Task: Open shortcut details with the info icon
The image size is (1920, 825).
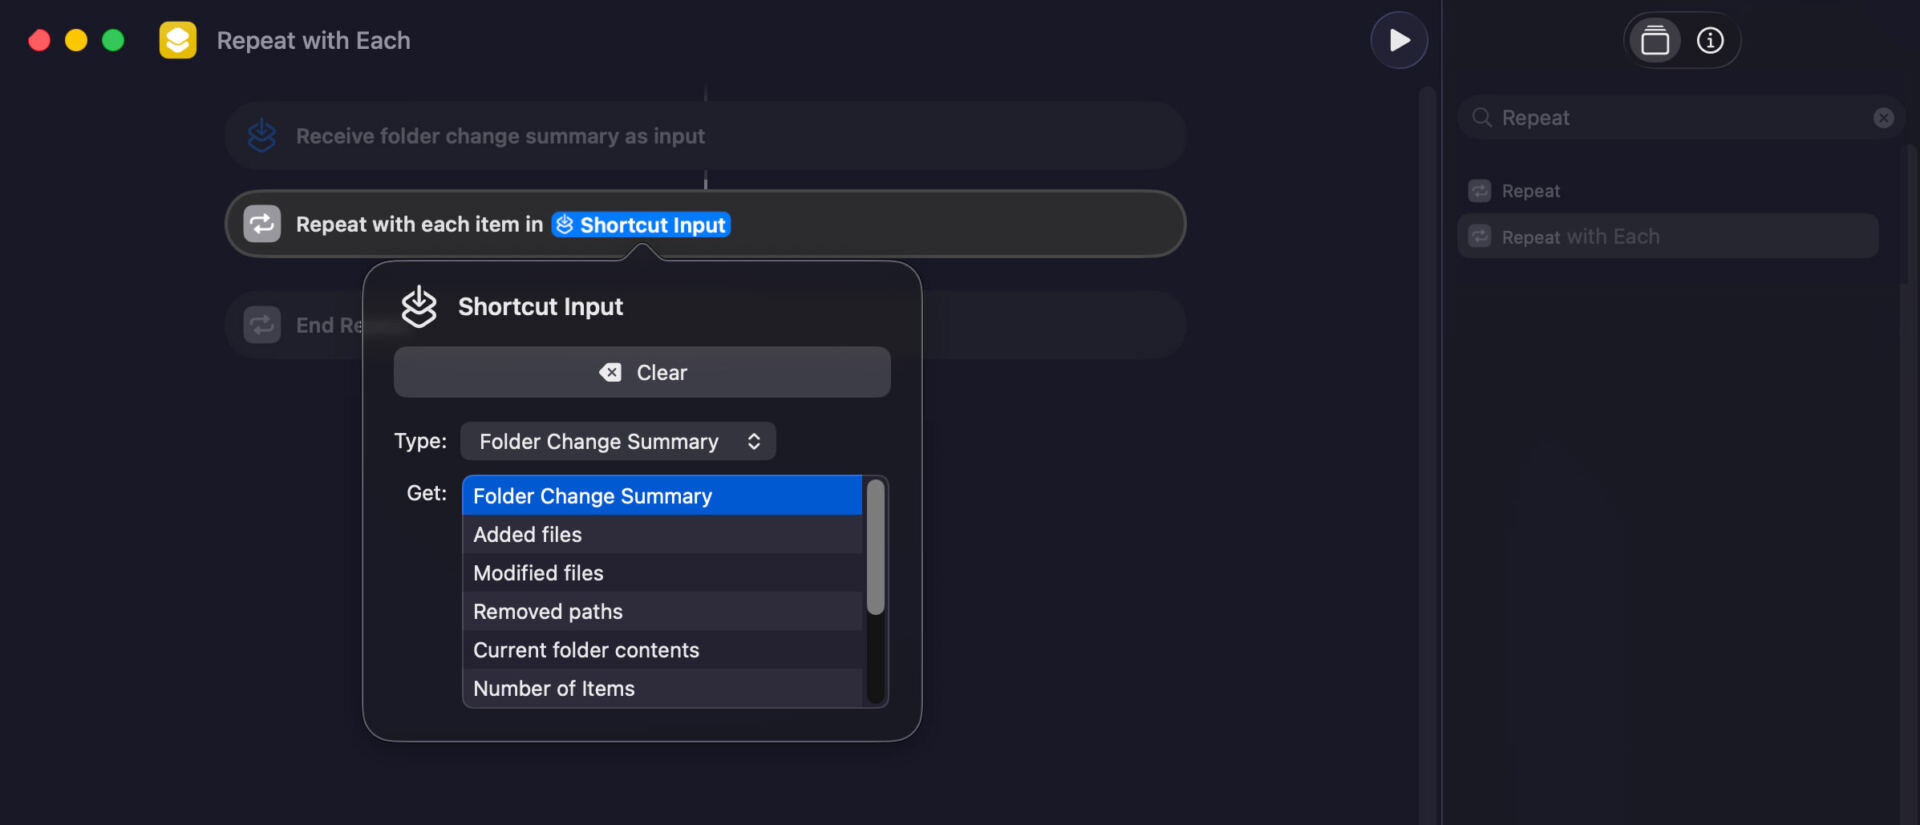Action: tap(1710, 41)
